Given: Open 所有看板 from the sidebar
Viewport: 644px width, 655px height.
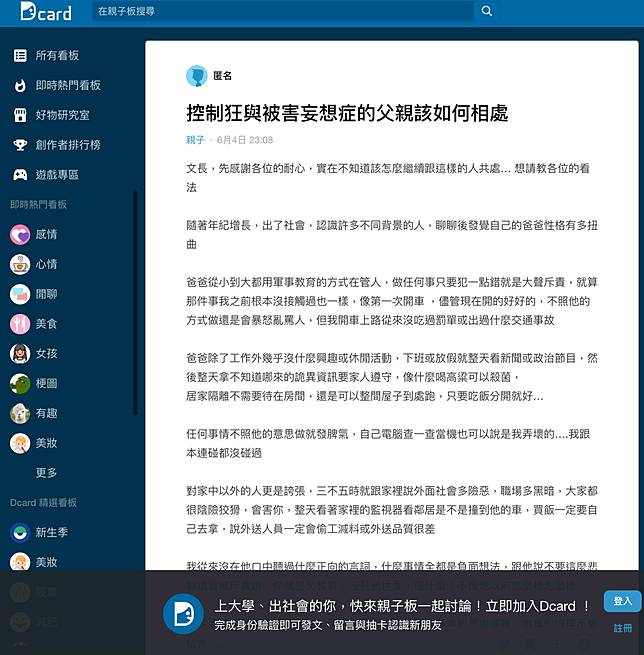Looking at the screenshot, I should pos(57,56).
